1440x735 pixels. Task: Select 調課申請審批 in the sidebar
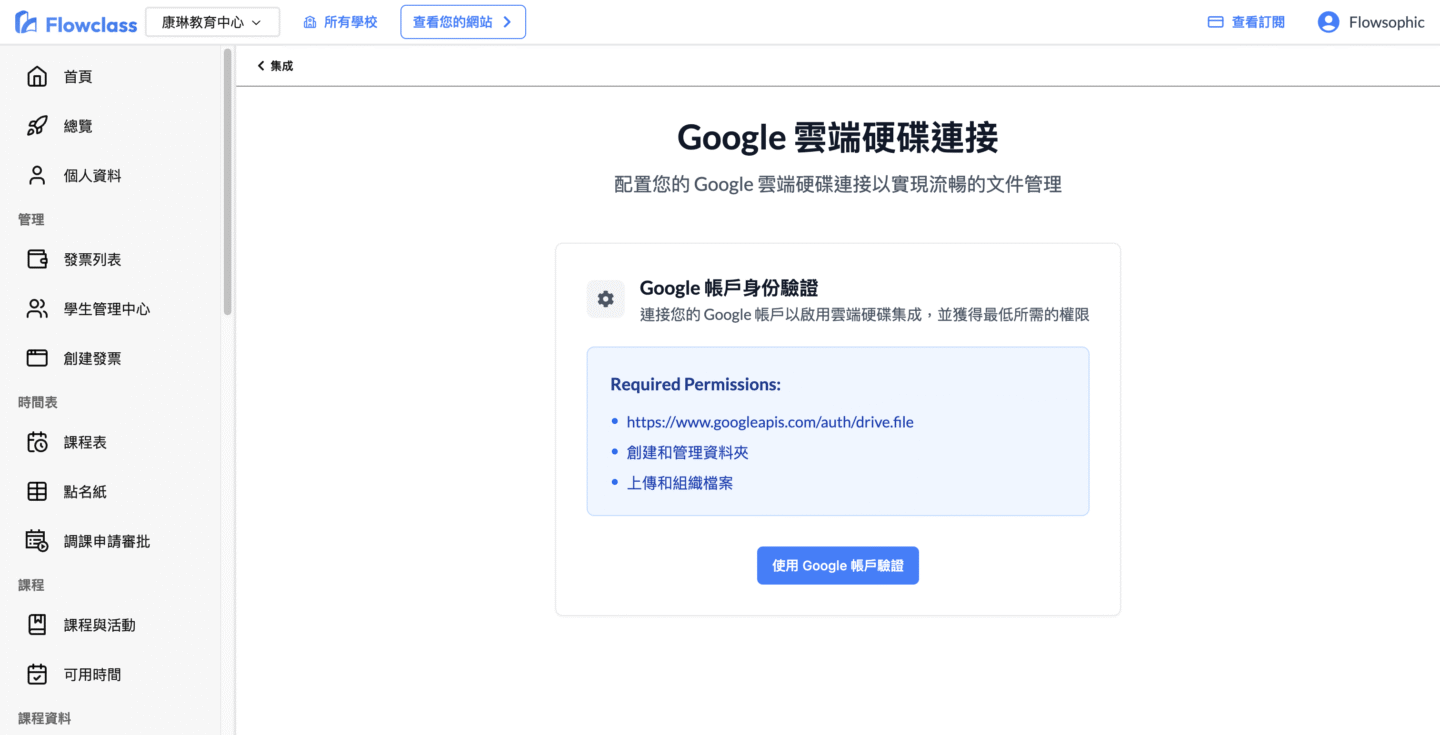click(106, 542)
